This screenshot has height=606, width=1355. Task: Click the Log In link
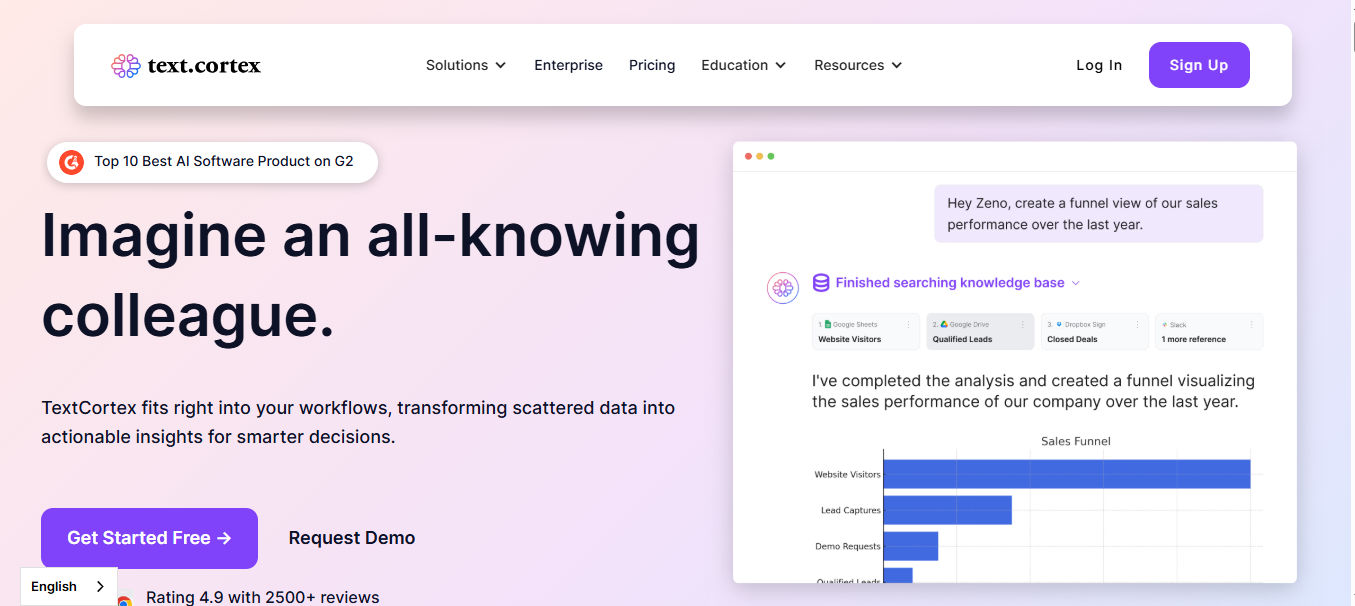pos(1099,65)
